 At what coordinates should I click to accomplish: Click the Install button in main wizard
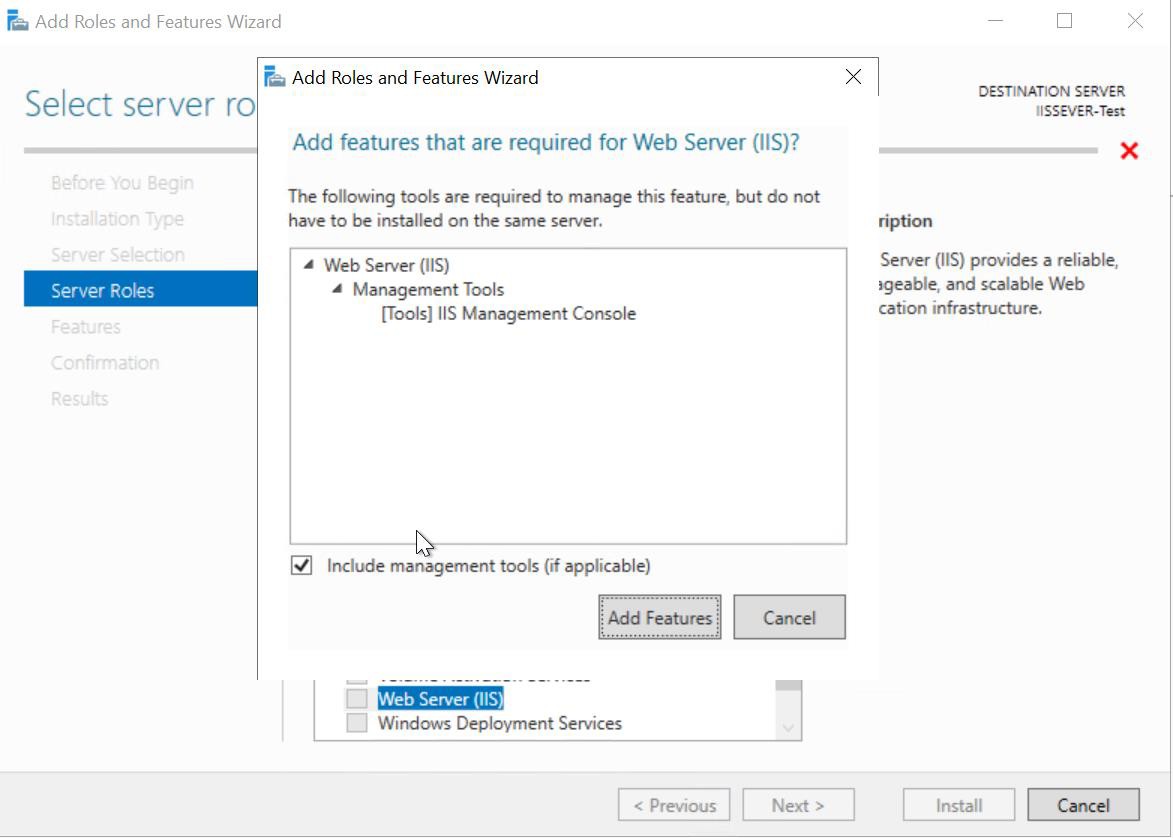(x=959, y=805)
